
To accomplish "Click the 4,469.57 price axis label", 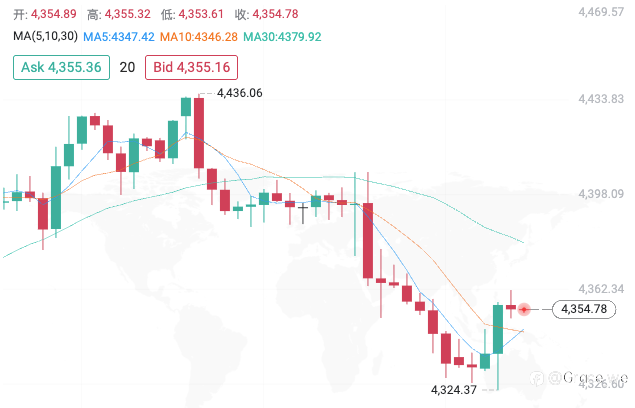I will pos(601,12).
